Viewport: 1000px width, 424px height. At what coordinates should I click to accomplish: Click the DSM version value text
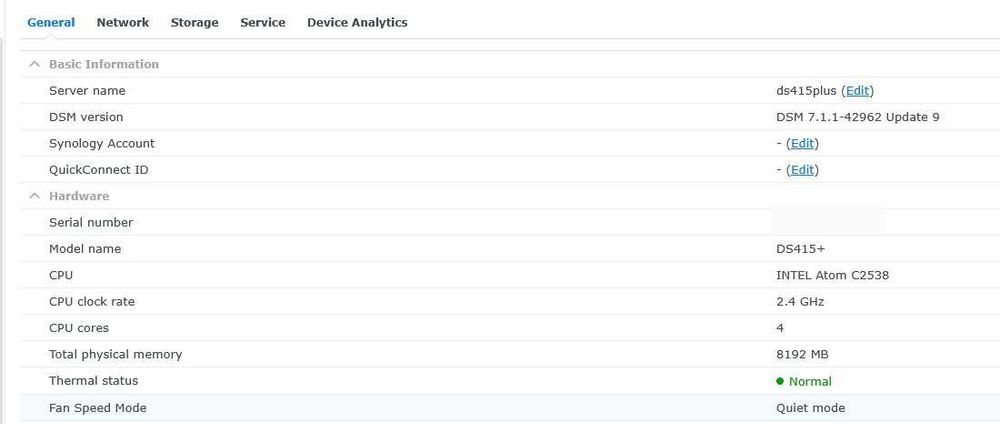[x=857, y=117]
